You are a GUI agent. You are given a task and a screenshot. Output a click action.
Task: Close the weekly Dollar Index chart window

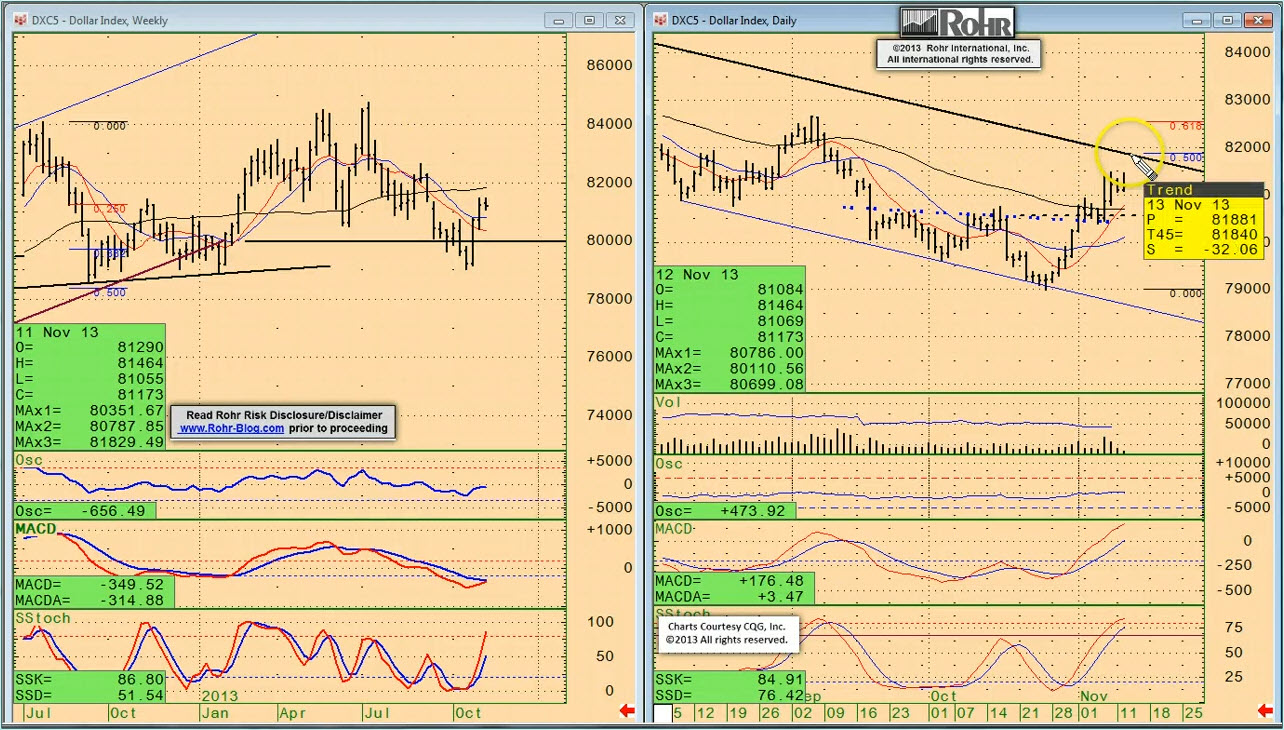pos(623,20)
